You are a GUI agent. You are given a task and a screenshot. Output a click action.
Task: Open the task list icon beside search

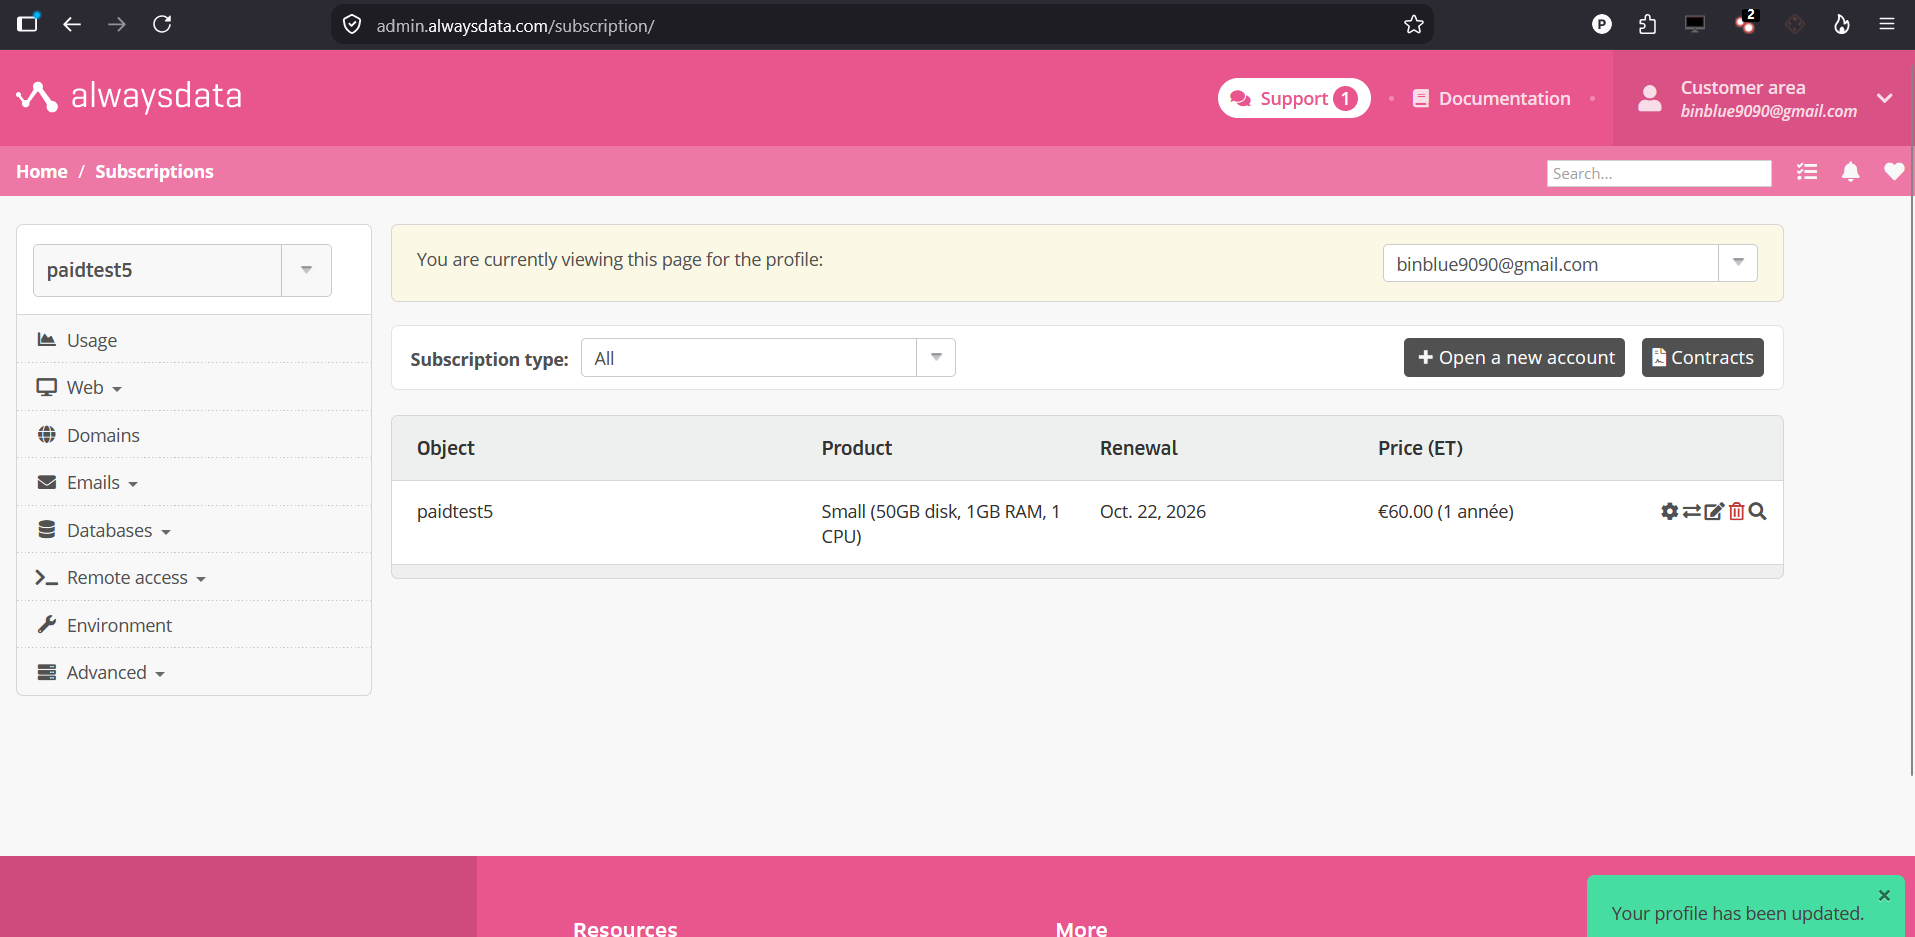pos(1807,172)
